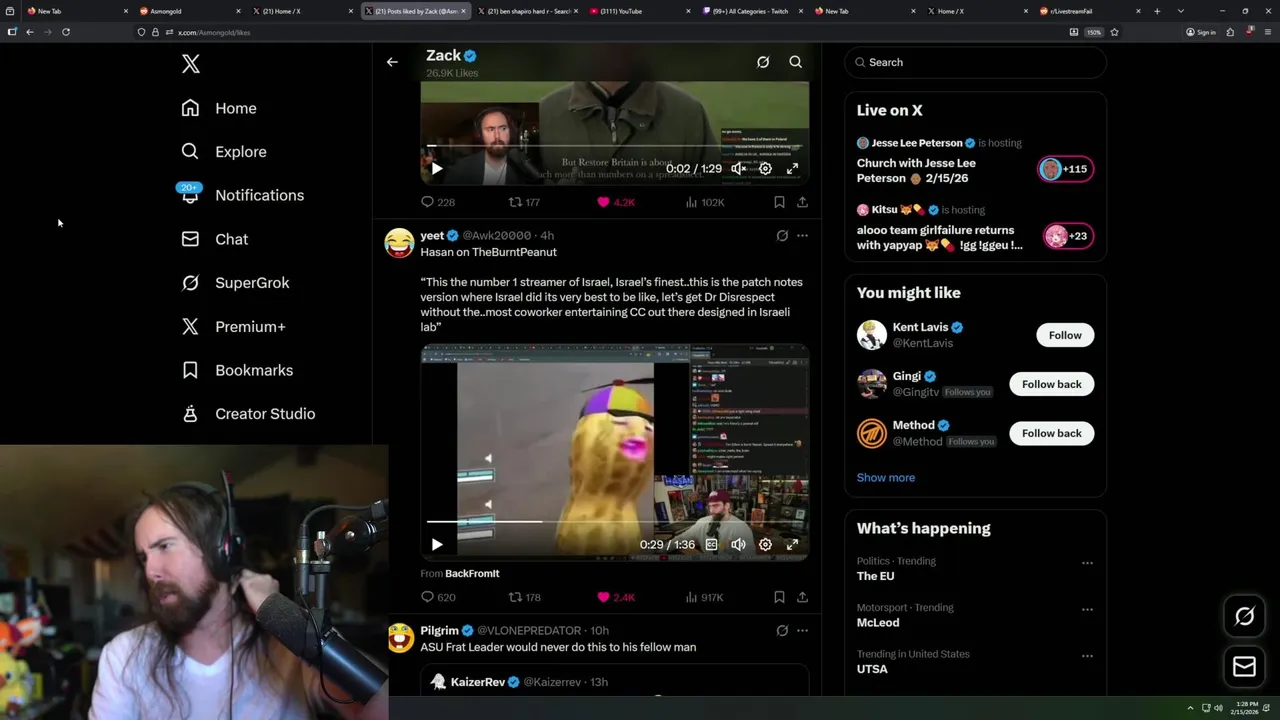The width and height of the screenshot is (1280, 720).
Task: Bookmark the post with 4.2K likes
Action: click(x=779, y=202)
